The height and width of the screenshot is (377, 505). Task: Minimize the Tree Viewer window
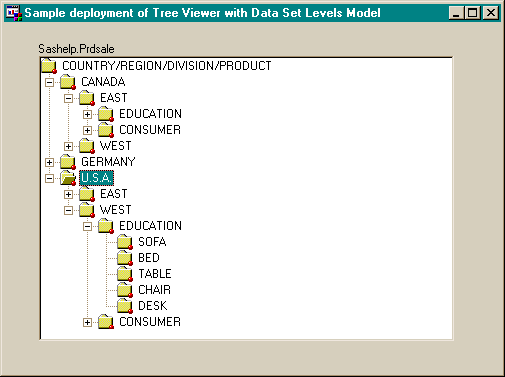coord(456,13)
